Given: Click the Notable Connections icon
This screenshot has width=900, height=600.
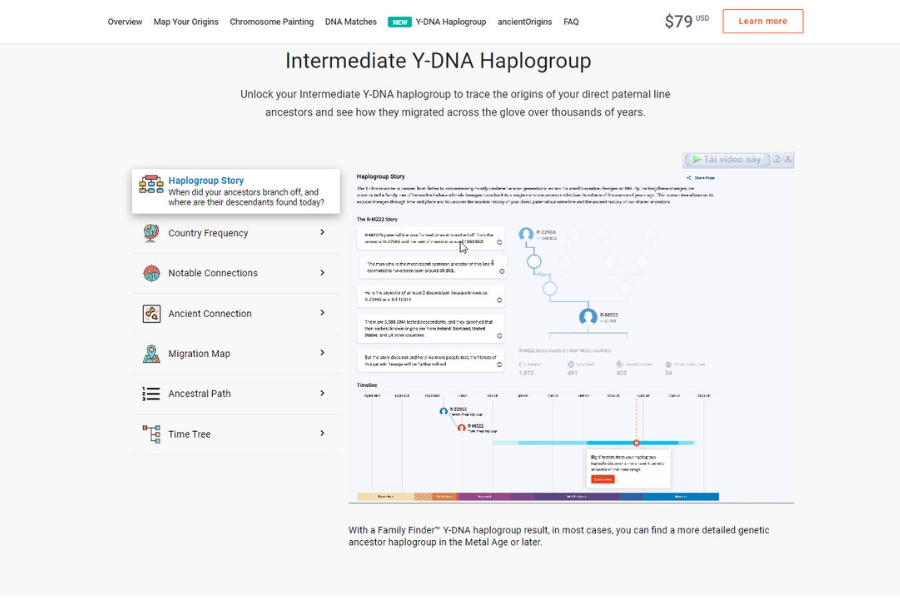Looking at the screenshot, I should (151, 273).
